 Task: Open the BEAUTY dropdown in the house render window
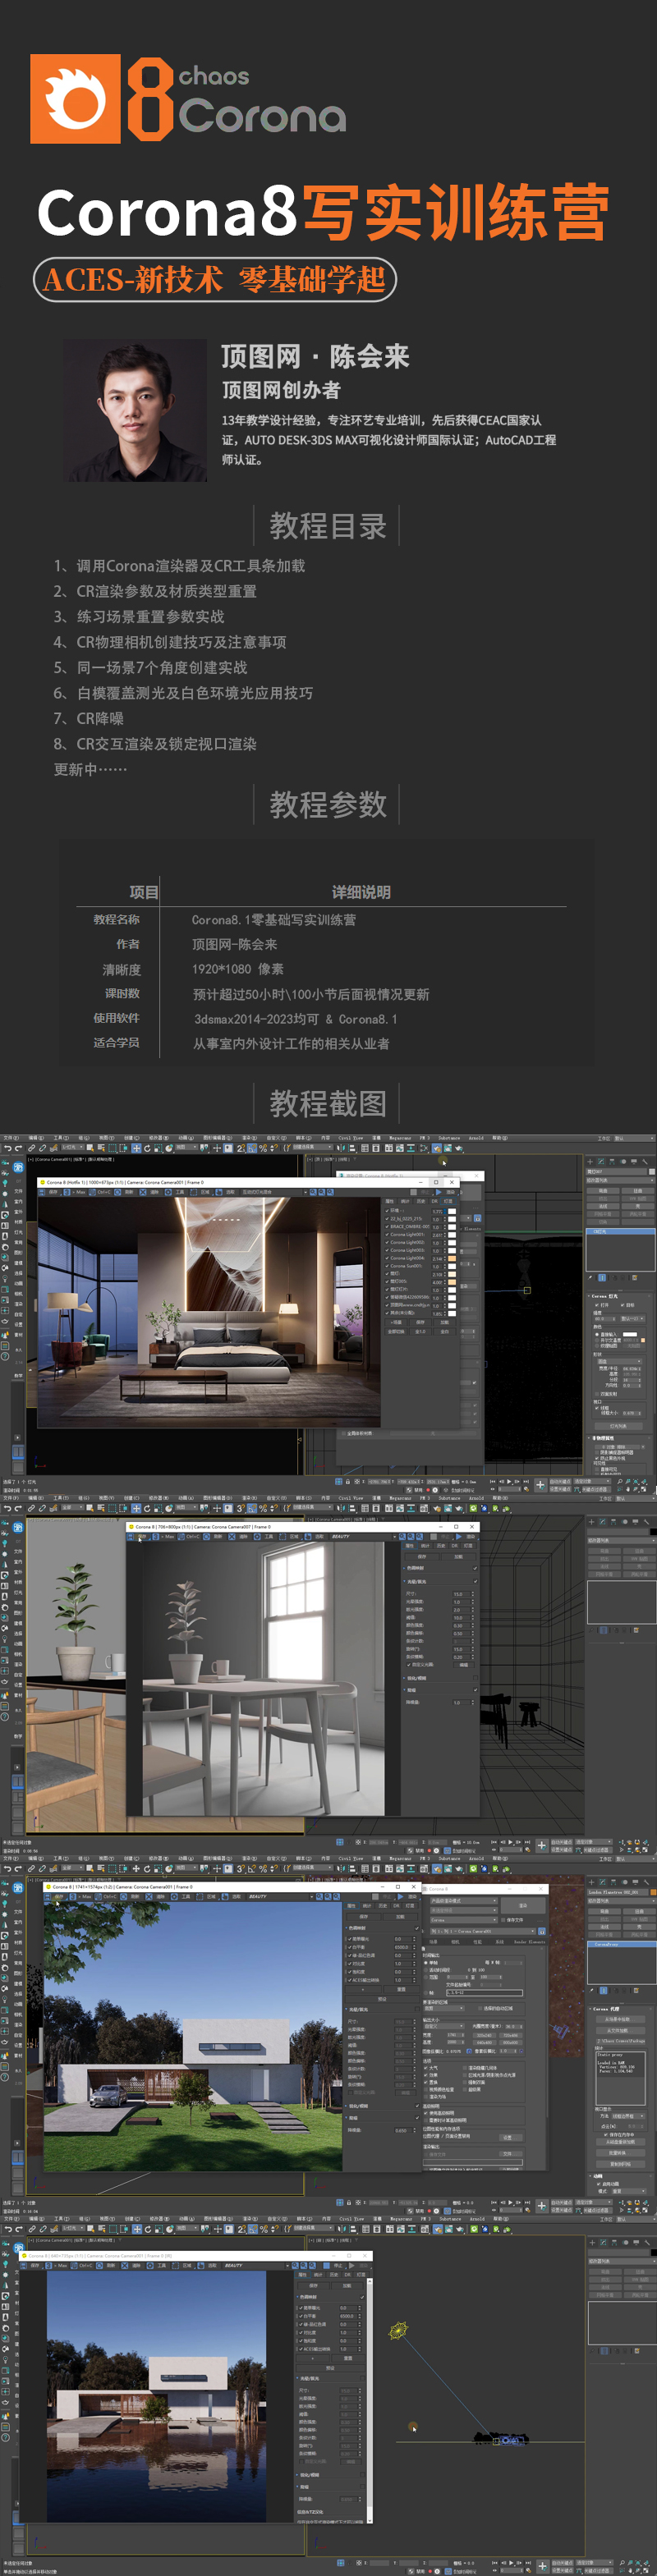(x=258, y=1896)
